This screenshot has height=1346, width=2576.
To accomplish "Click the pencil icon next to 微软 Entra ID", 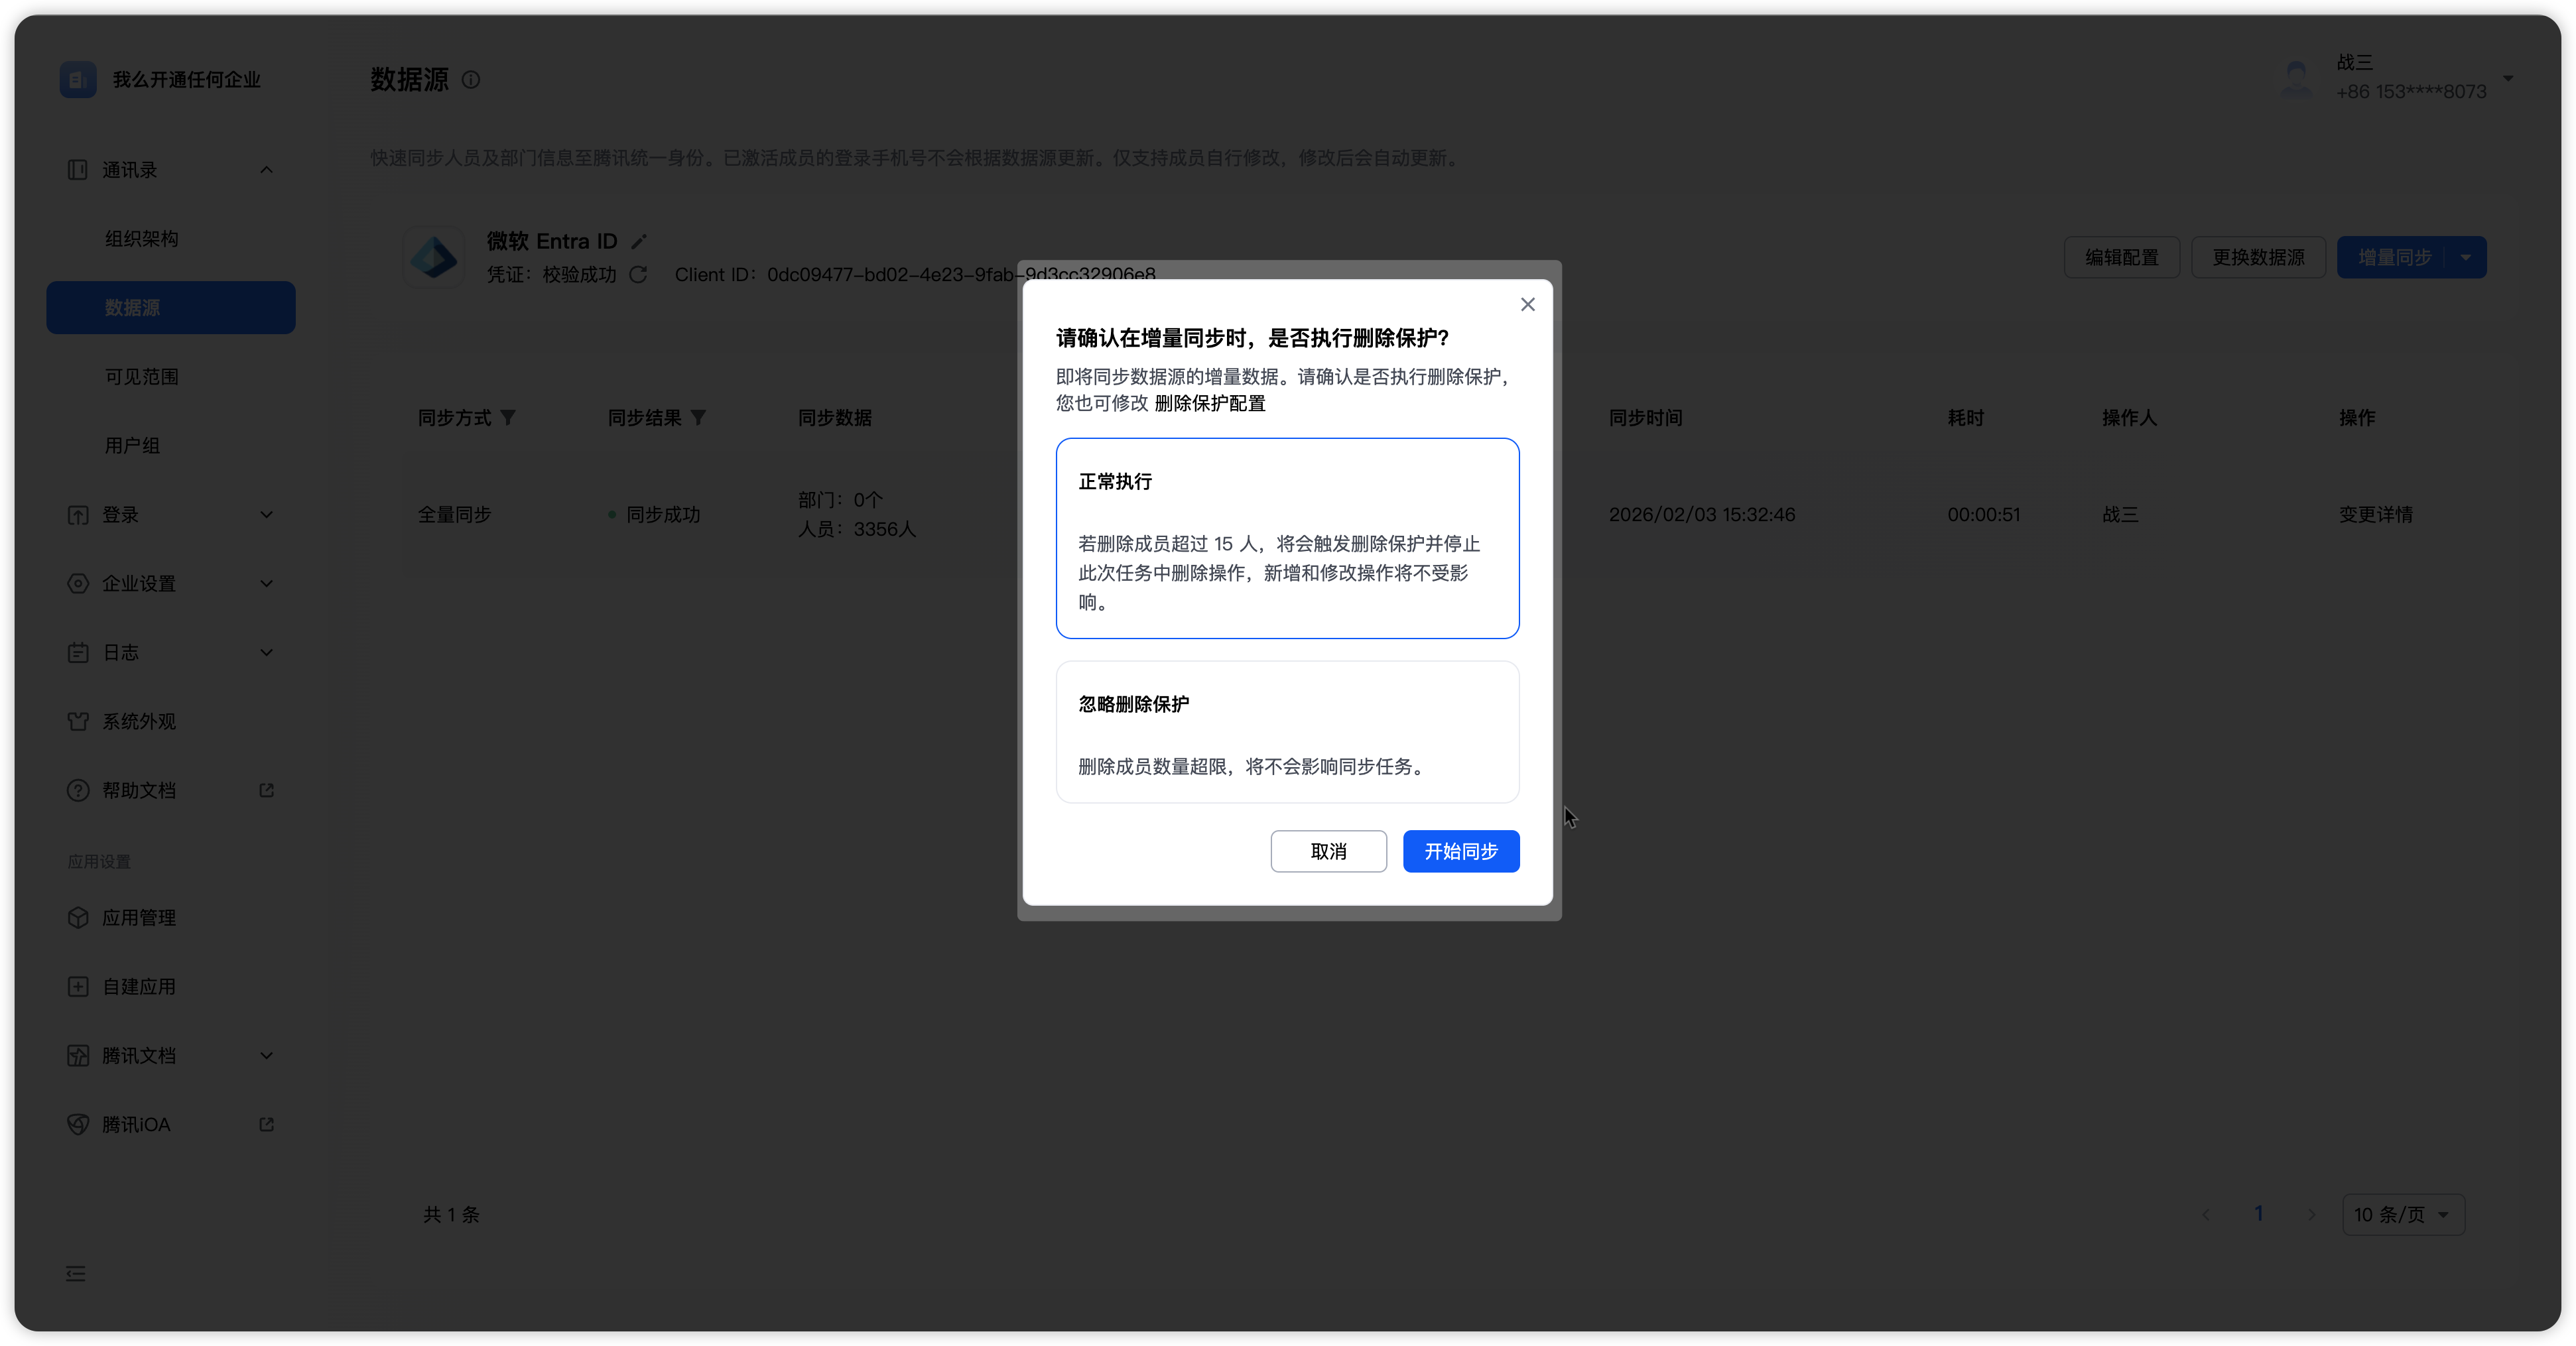I will (x=639, y=241).
